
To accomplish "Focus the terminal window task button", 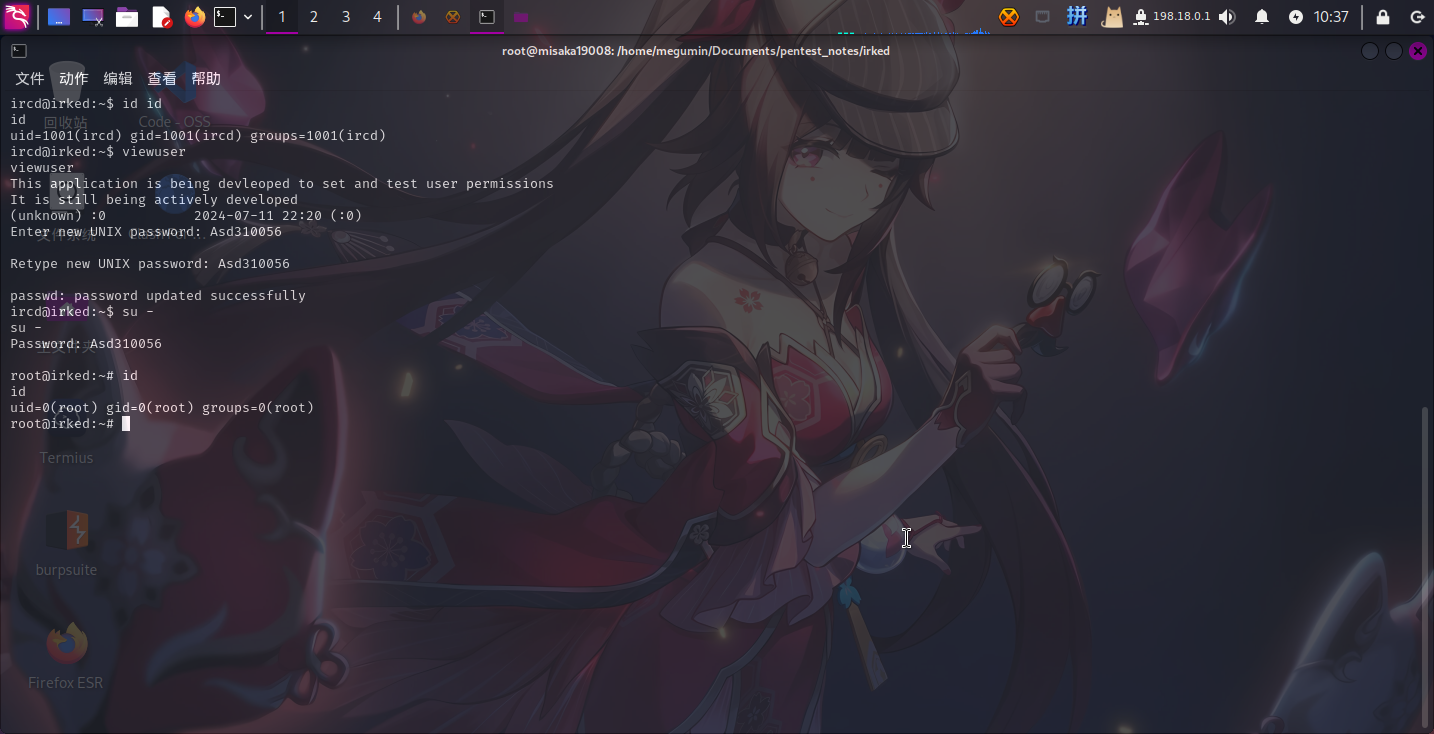I will [487, 17].
